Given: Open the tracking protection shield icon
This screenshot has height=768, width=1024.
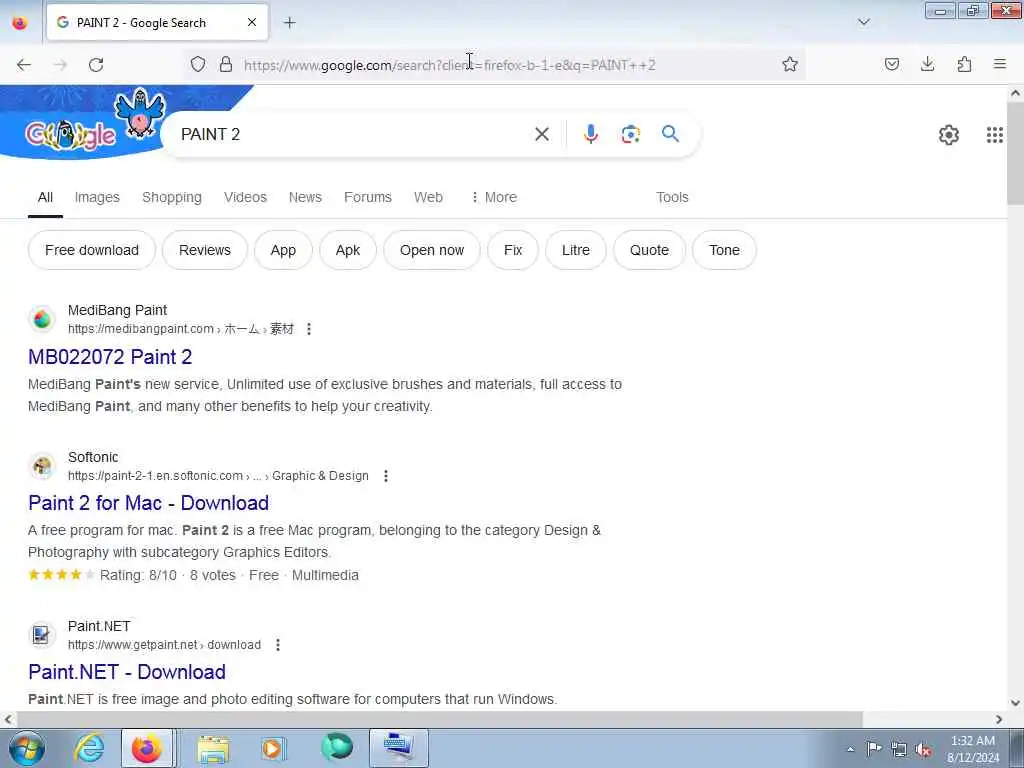Looking at the screenshot, I should click(198, 65).
